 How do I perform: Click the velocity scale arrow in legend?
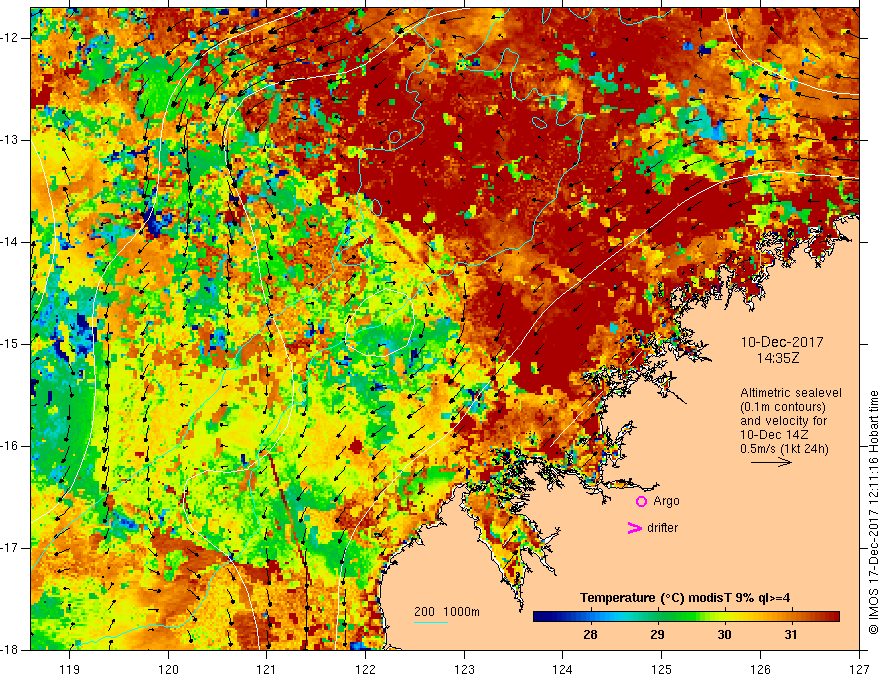coord(771,462)
